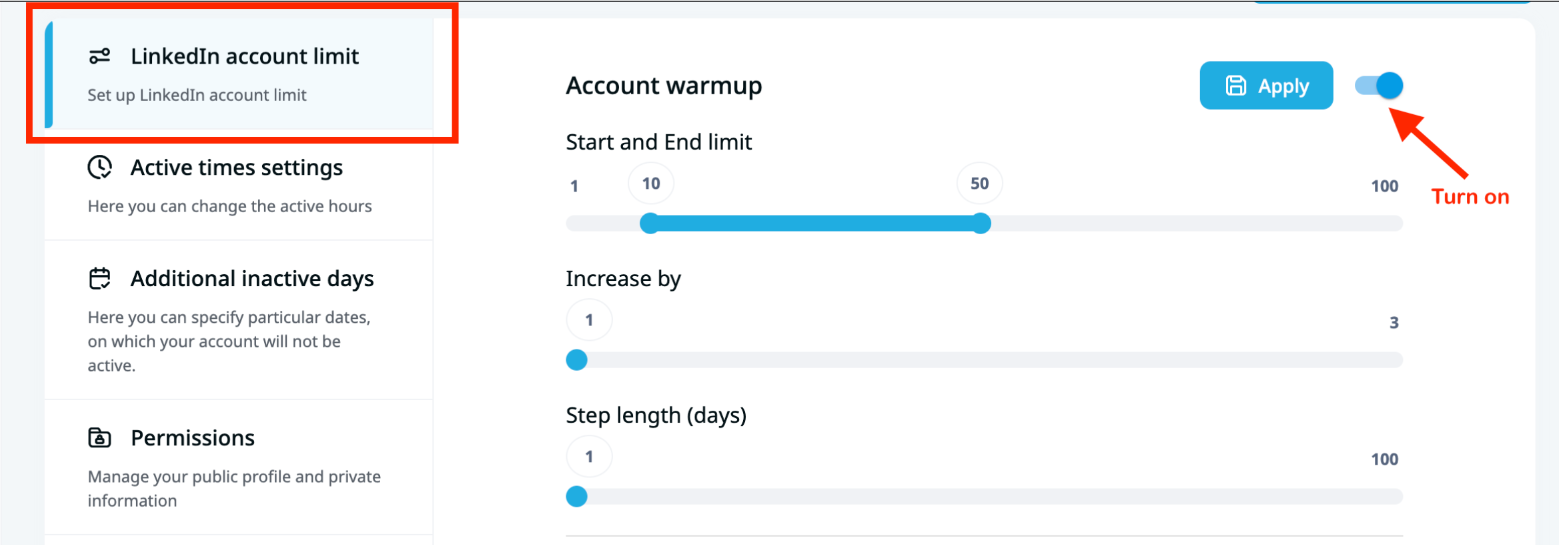Go to the Permissions section
The width and height of the screenshot is (1559, 545).
[x=192, y=439]
